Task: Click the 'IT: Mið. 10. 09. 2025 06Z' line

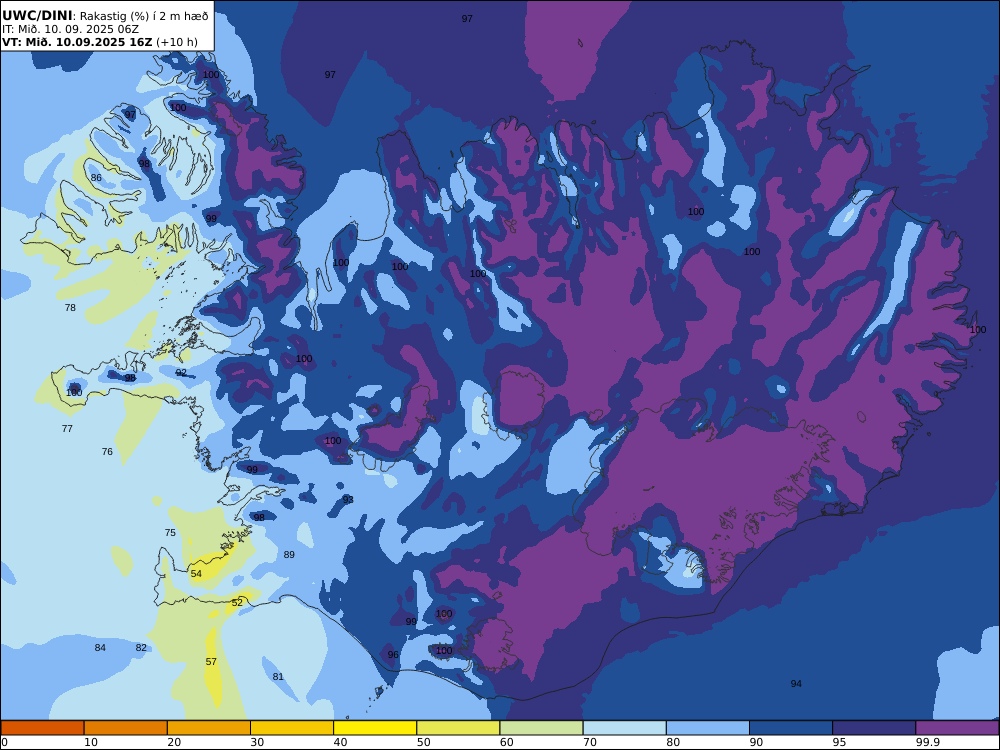Action: point(70,29)
